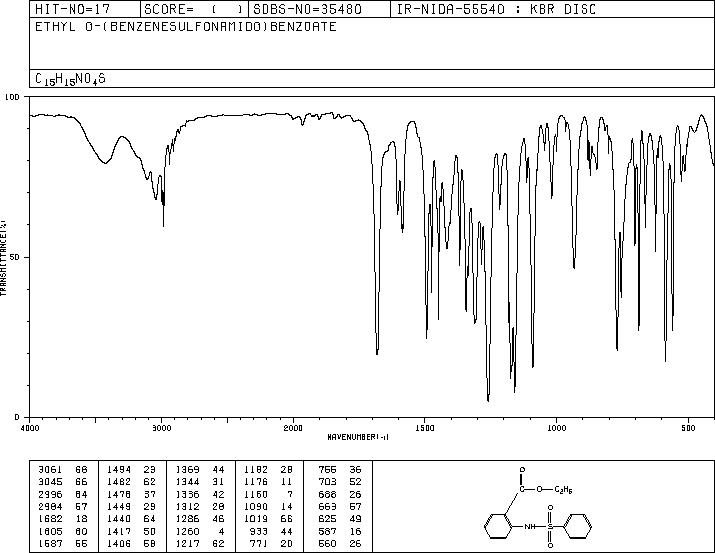The width and height of the screenshot is (715, 553).
Task: Click the 500 tick on wavenumber axis
Action: click(x=688, y=427)
